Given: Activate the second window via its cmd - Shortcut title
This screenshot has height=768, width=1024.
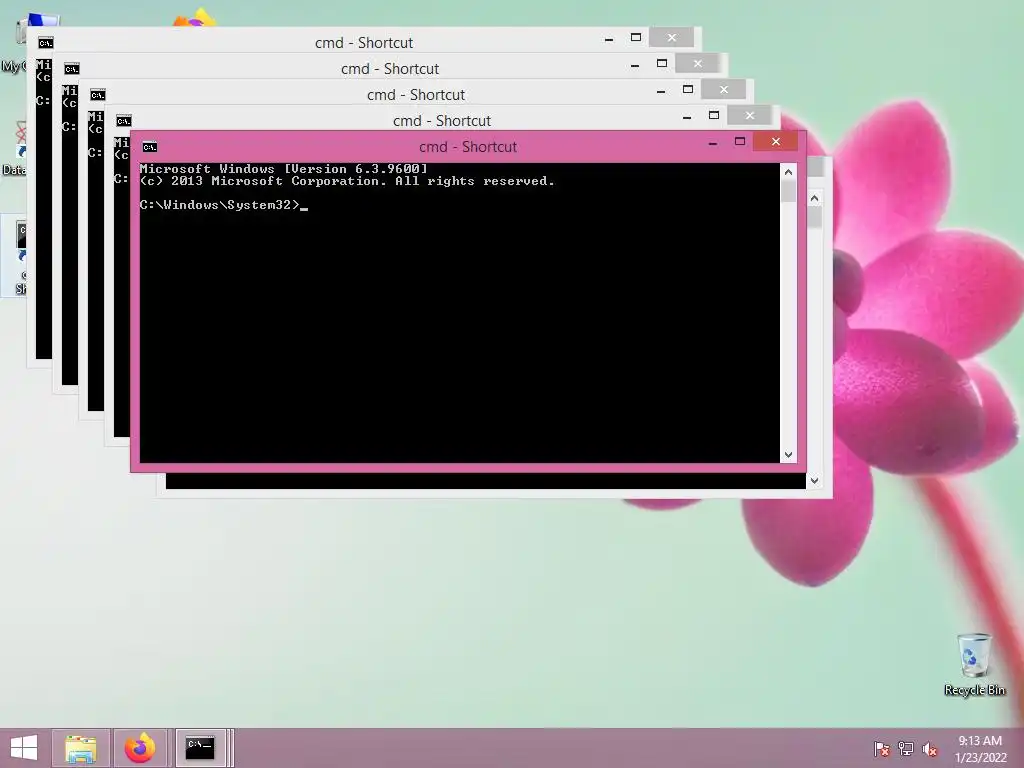Looking at the screenshot, I should pyautogui.click(x=390, y=69).
